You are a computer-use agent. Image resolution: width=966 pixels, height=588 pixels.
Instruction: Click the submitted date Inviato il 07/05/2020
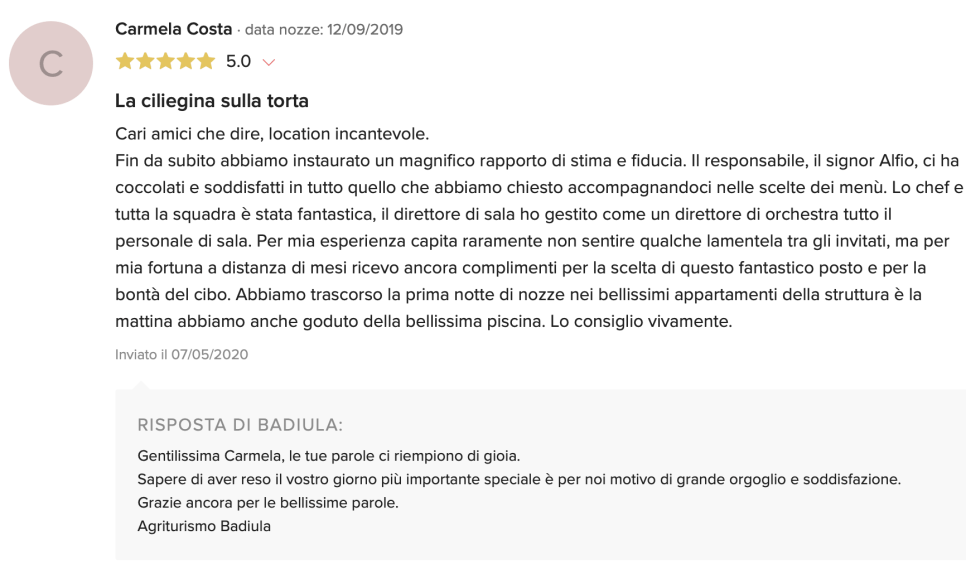182,354
